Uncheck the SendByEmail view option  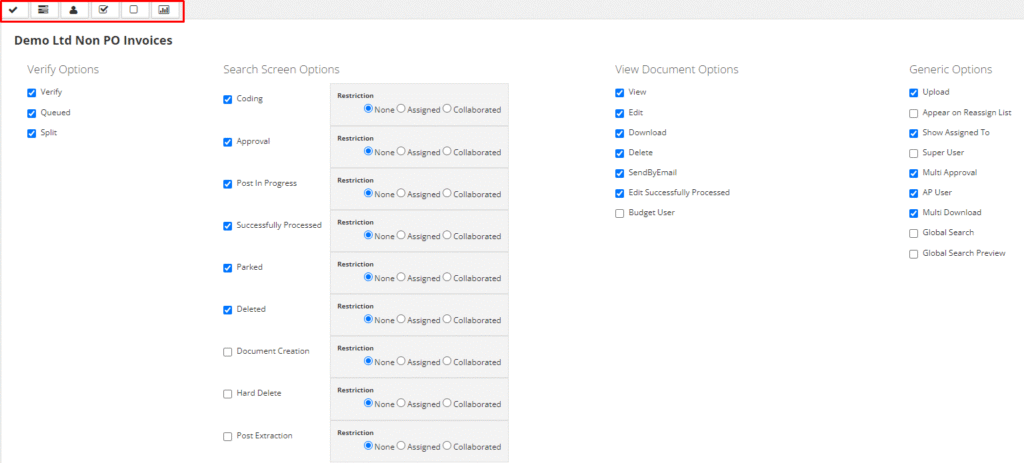click(x=620, y=173)
